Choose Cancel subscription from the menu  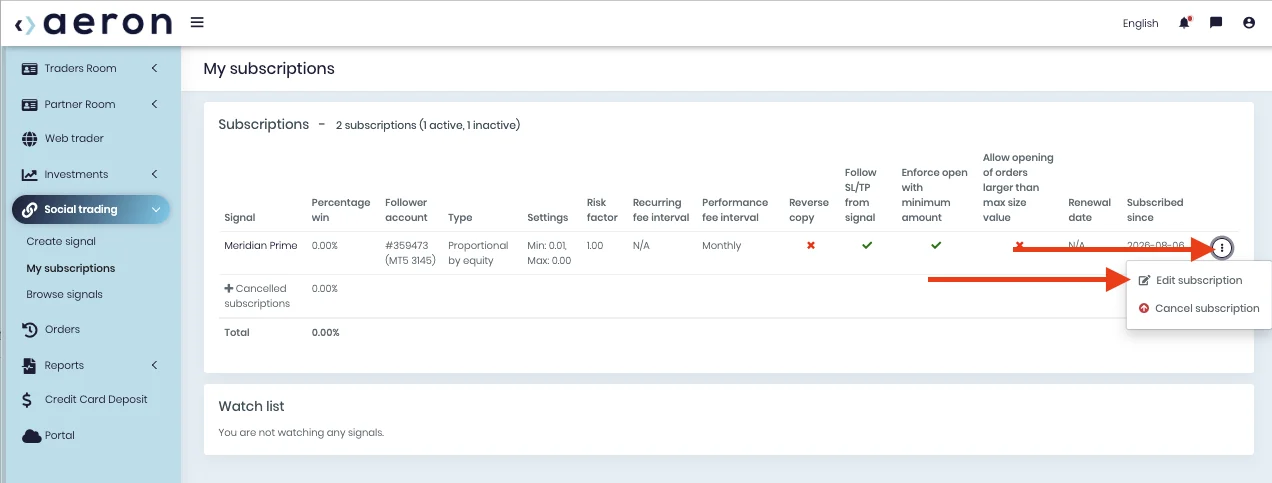click(x=1199, y=308)
